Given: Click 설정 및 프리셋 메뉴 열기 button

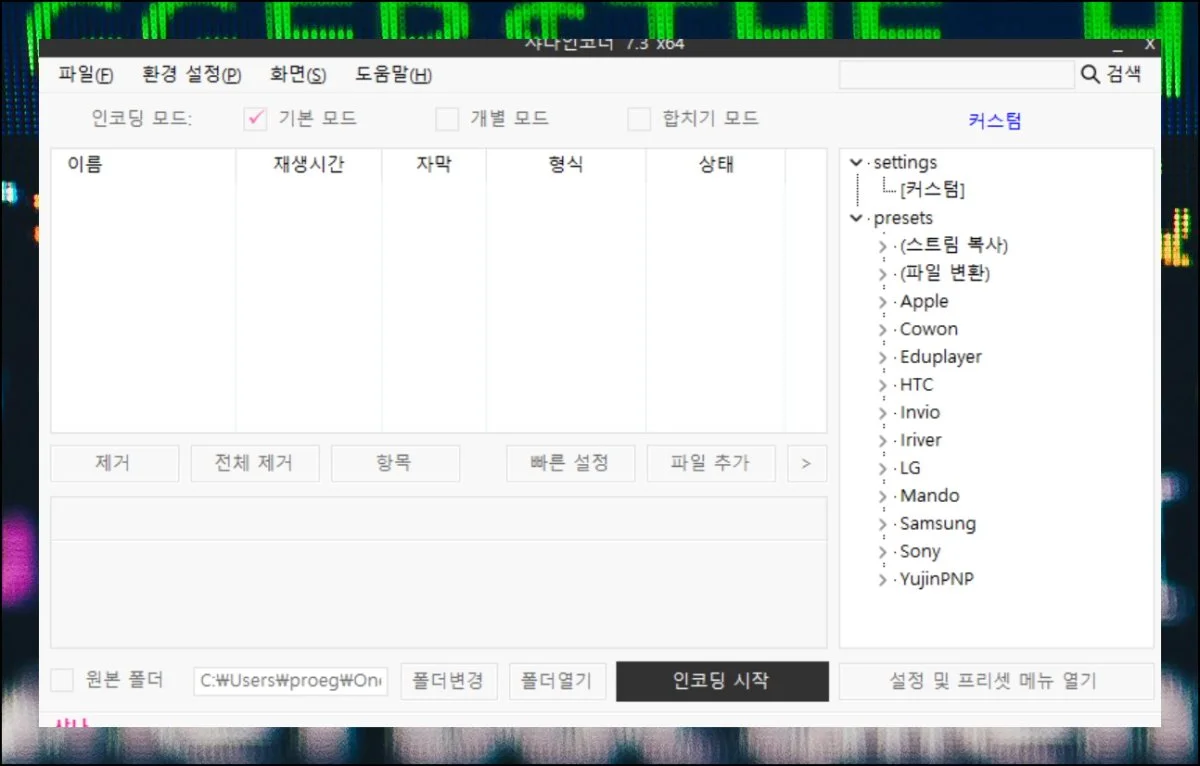Looking at the screenshot, I should [995, 681].
